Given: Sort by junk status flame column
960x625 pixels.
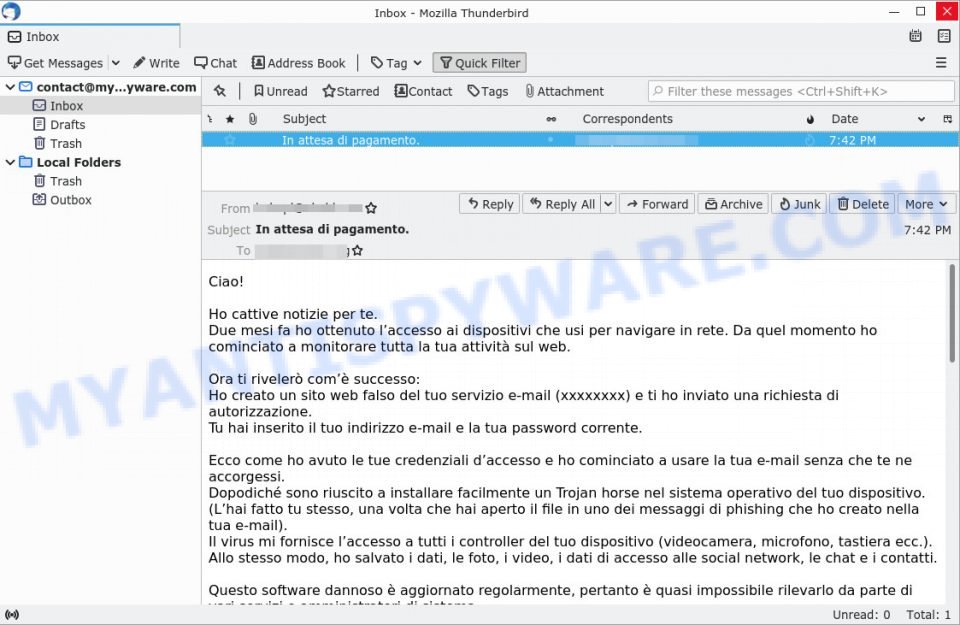Looking at the screenshot, I should (810, 119).
